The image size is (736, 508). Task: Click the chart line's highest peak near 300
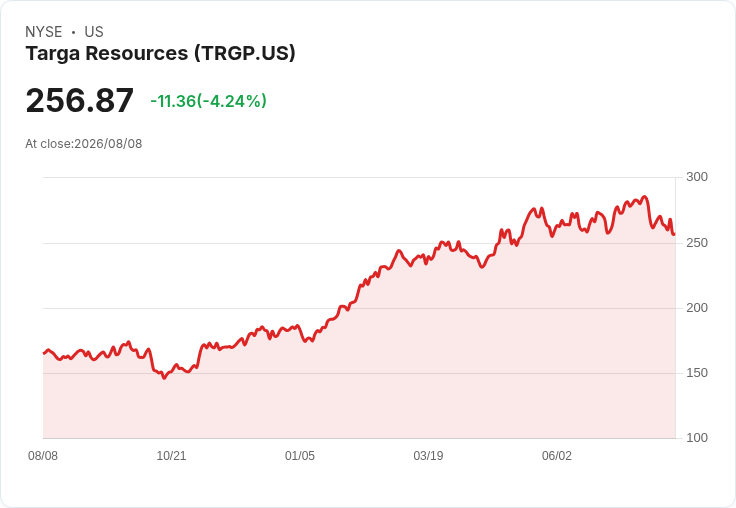click(x=645, y=197)
